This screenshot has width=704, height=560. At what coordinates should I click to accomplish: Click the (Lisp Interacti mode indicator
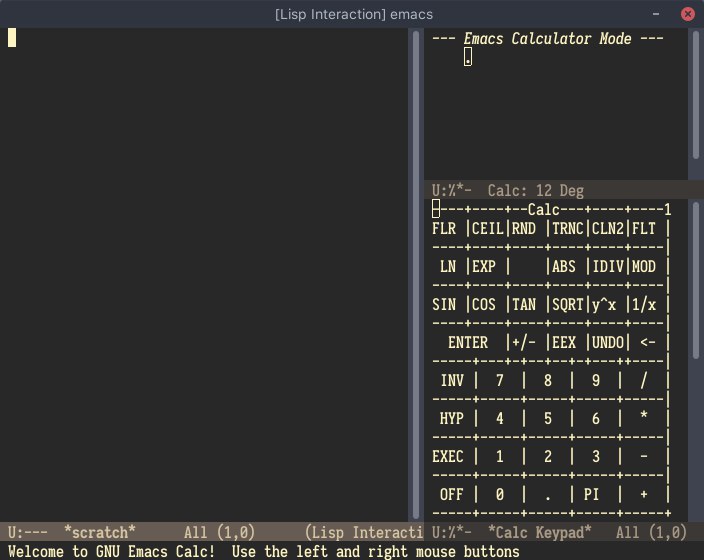click(364, 532)
